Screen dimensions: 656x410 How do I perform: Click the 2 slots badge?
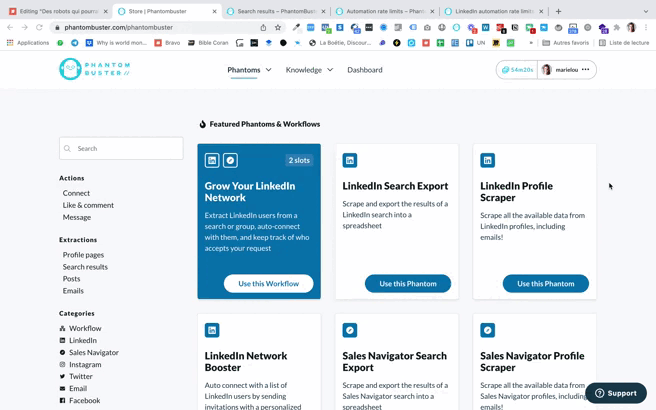(299, 160)
